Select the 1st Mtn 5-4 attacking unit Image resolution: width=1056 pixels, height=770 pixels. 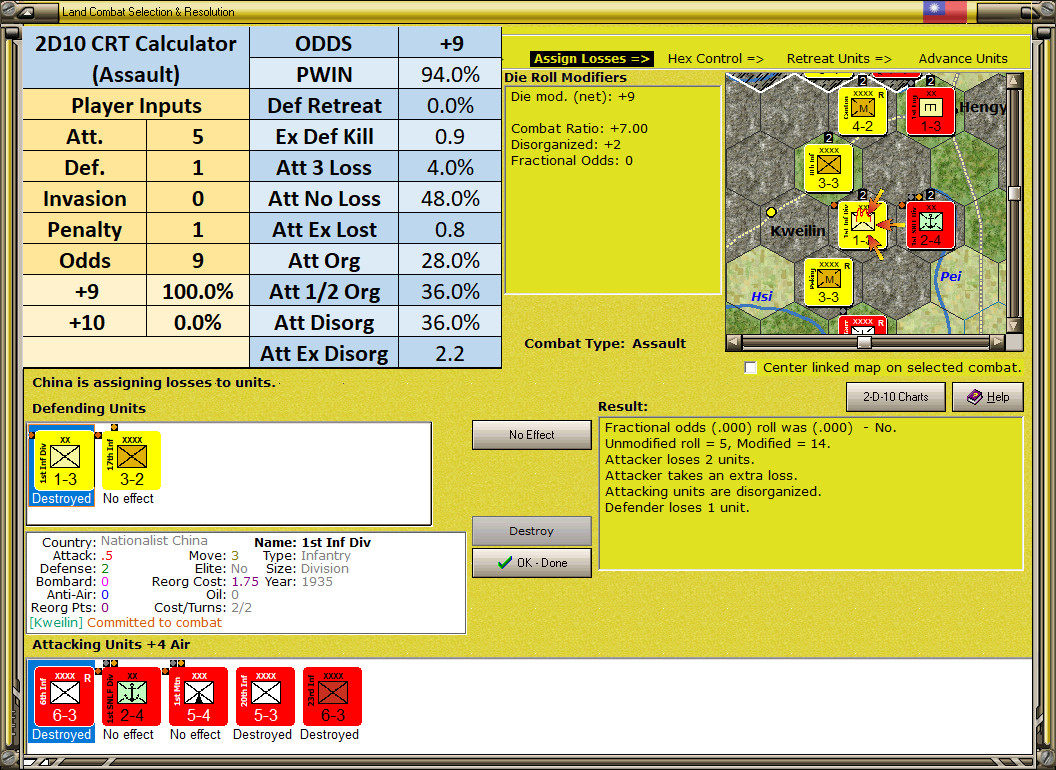(x=198, y=697)
